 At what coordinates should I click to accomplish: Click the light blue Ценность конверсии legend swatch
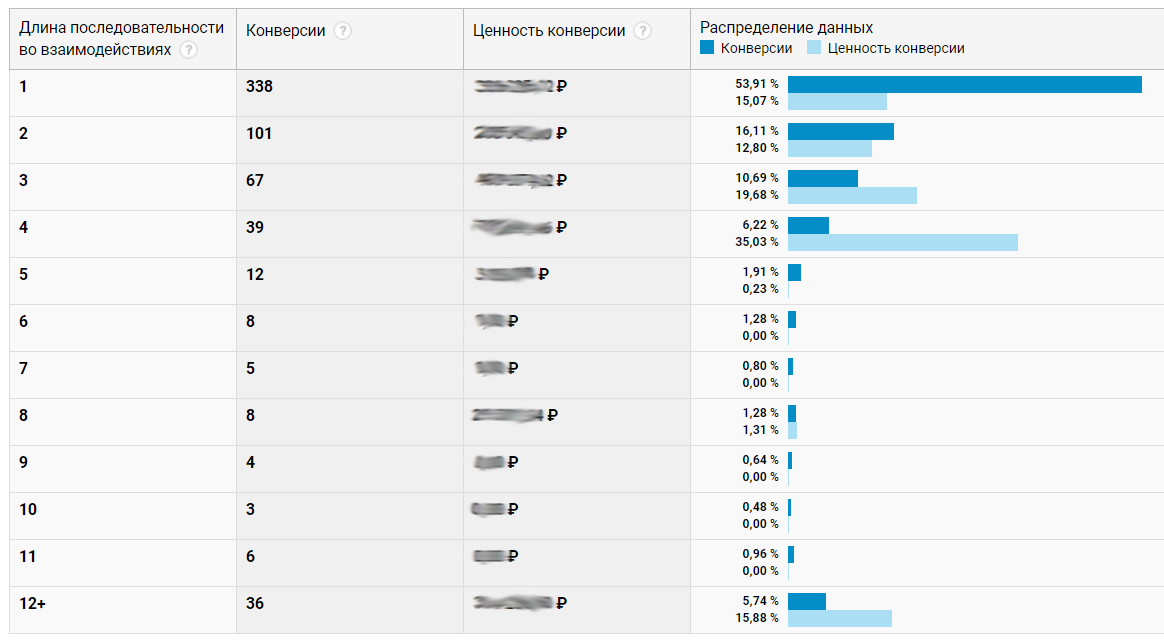[x=814, y=48]
